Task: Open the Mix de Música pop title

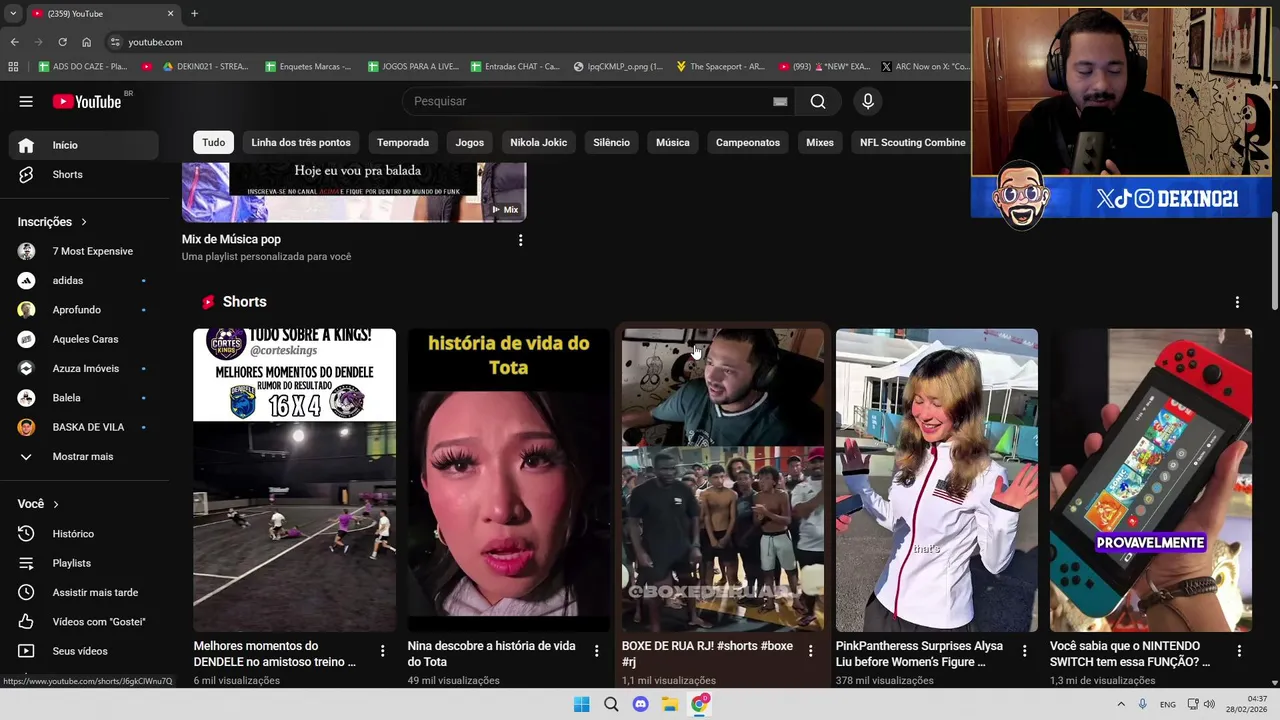Action: [x=231, y=239]
